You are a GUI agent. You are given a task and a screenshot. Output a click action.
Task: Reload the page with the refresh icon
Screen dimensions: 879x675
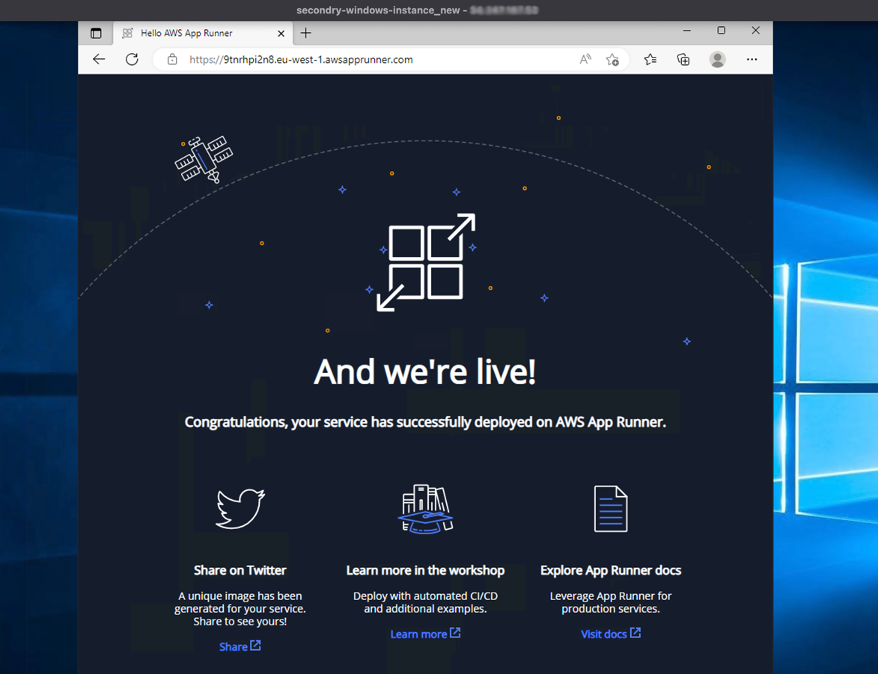[132, 59]
